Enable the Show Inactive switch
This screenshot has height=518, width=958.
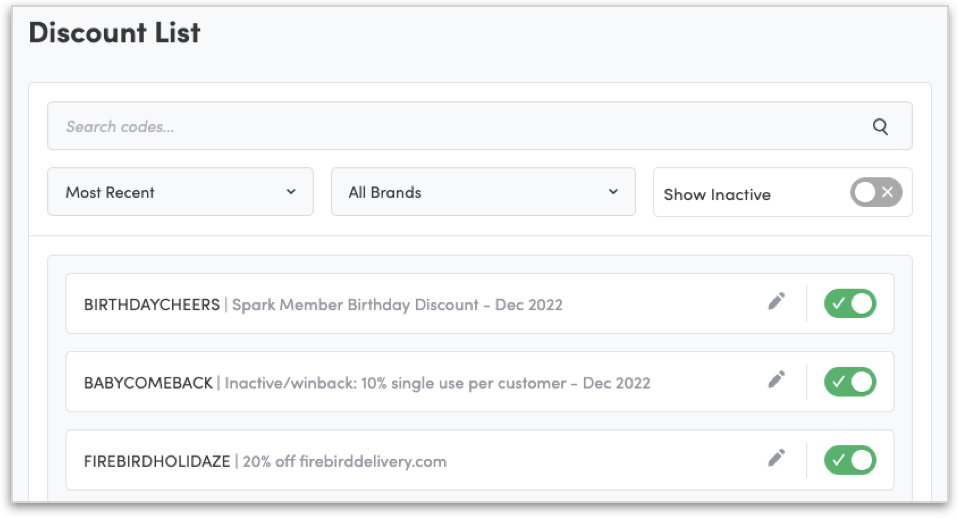pyautogui.click(x=876, y=193)
